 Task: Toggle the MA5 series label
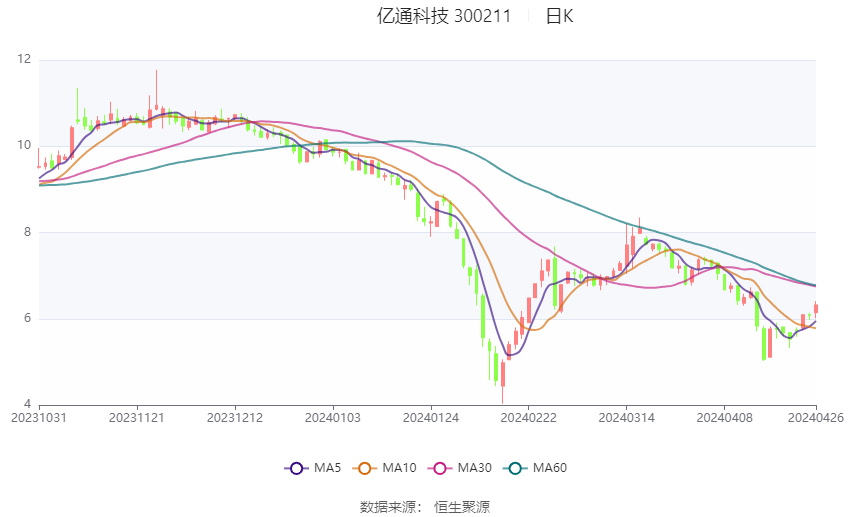click(x=328, y=467)
